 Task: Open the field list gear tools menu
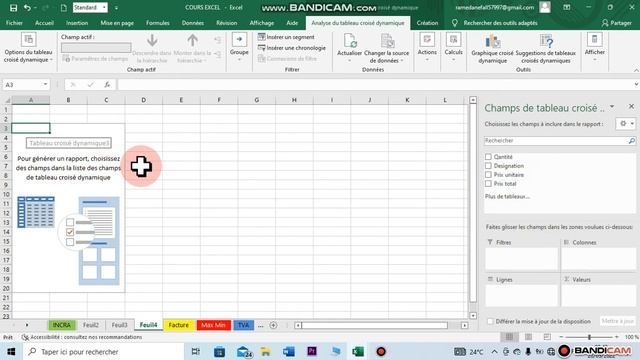coord(626,124)
